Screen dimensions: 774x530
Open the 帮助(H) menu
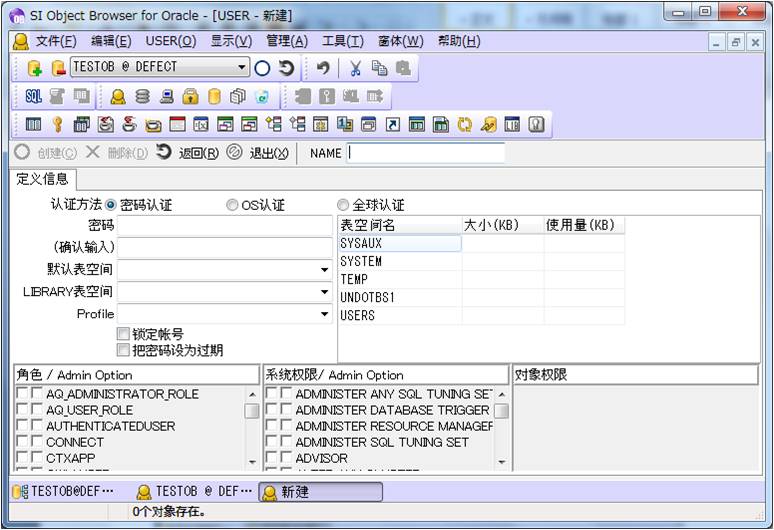tap(459, 41)
